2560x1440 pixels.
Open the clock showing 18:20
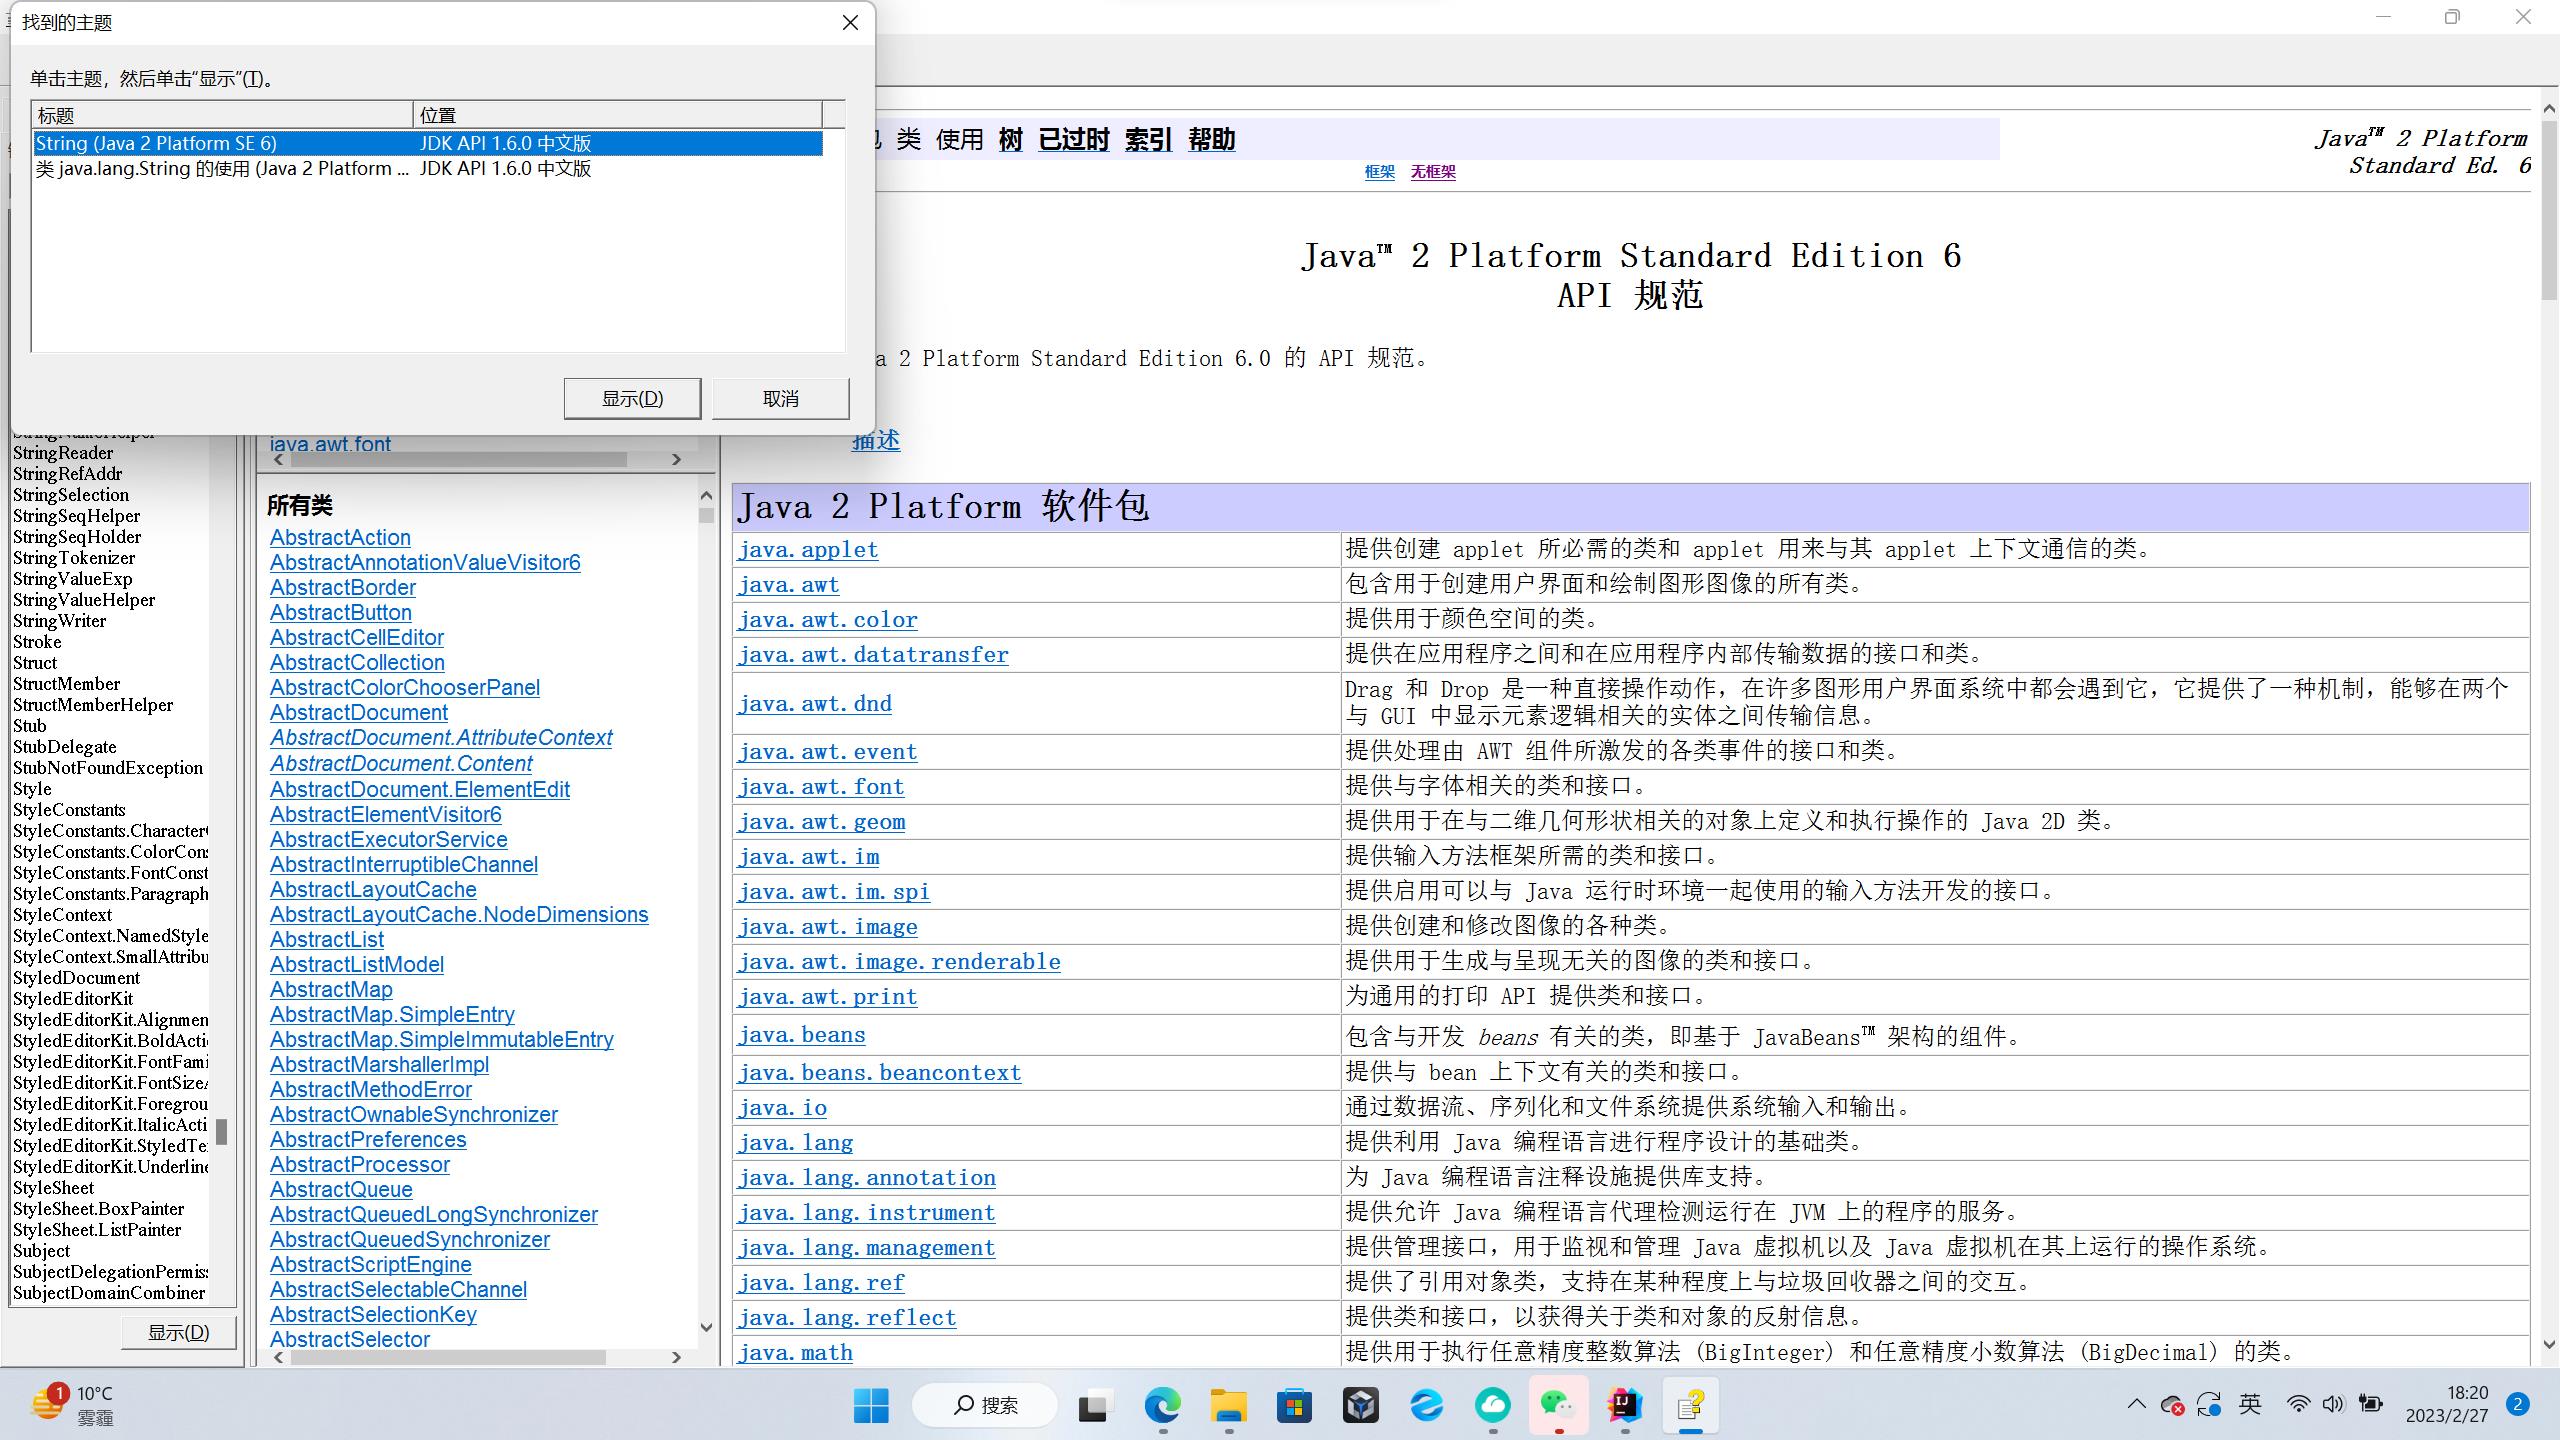(2447, 1404)
